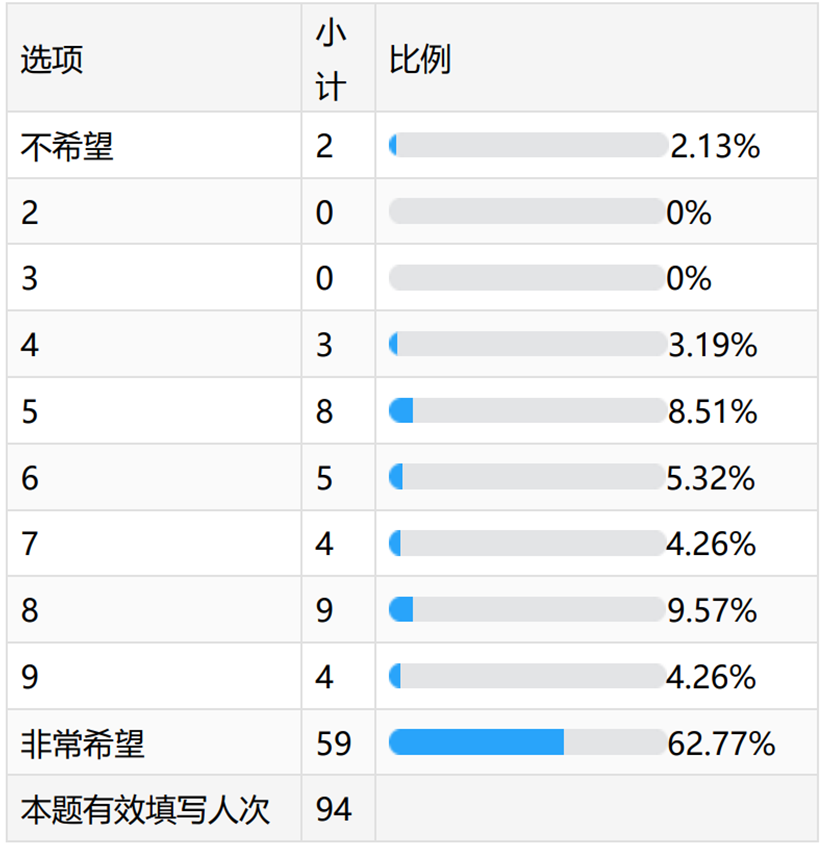Image resolution: width=823 pixels, height=849 pixels.
Task: Click the 3.19% percentage text
Action: (712, 345)
